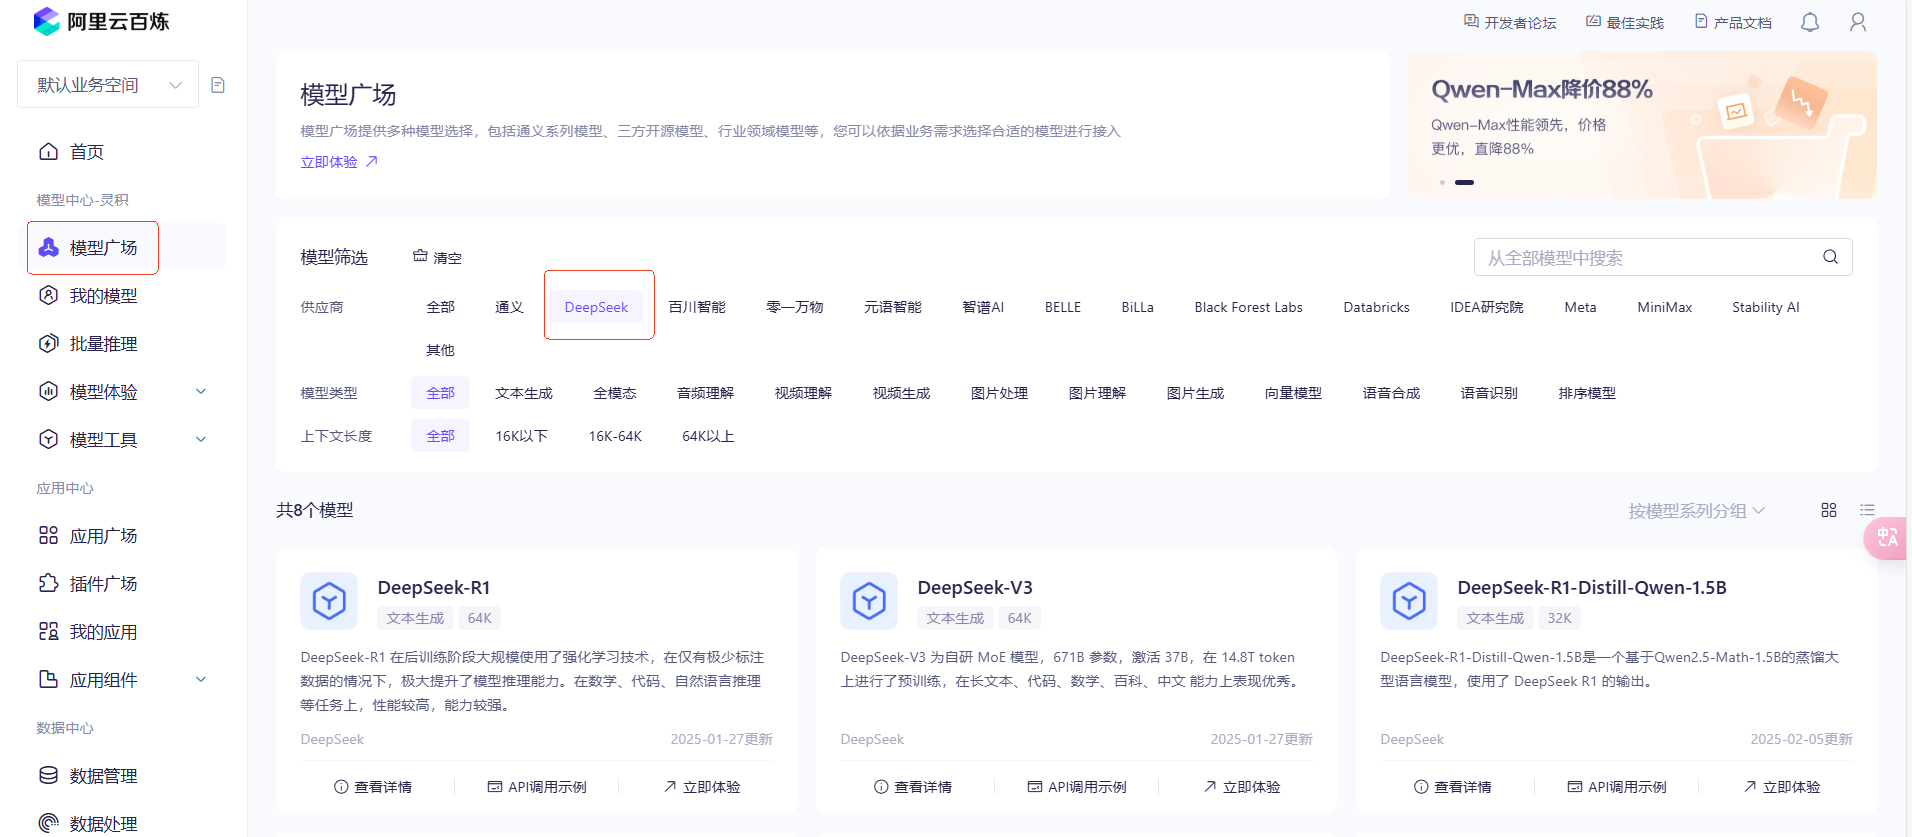Open 开发者论坛 in top bar
This screenshot has height=837, width=1912.
pyautogui.click(x=1510, y=22)
